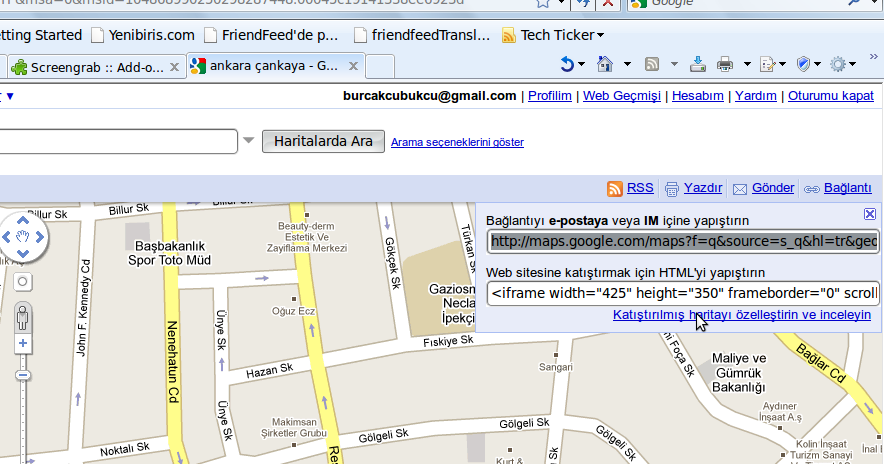Open the Hesabım account link
The image size is (884, 464).
(x=698, y=96)
